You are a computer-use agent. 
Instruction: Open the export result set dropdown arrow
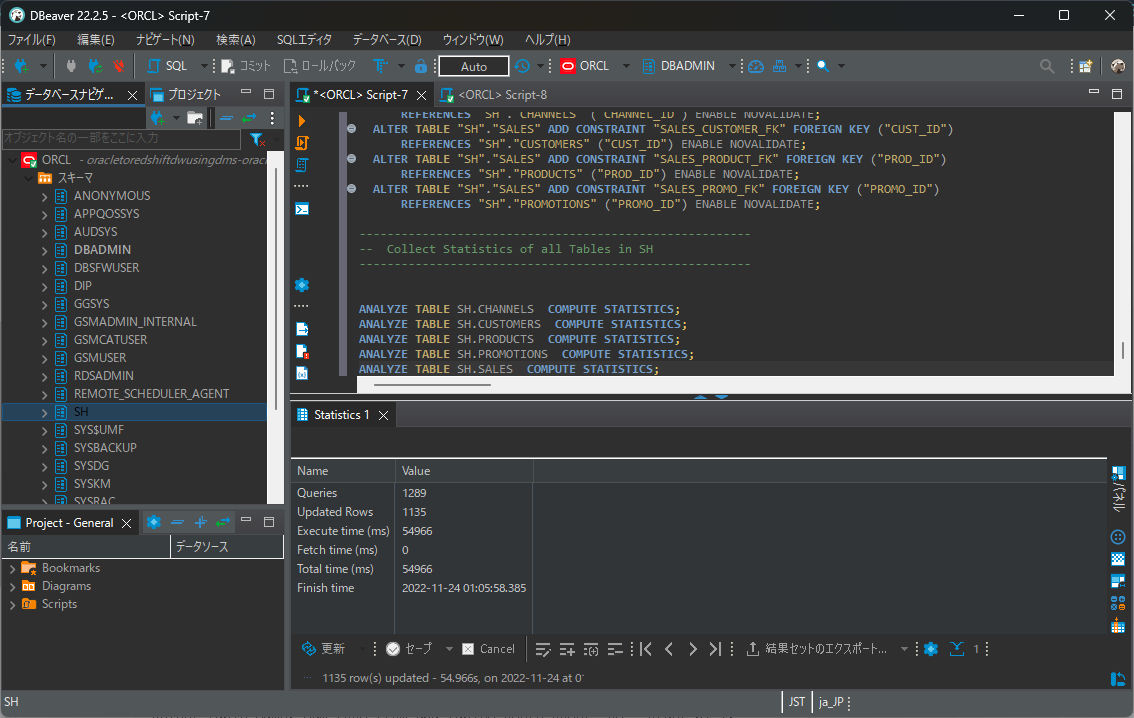pyautogui.click(x=903, y=649)
